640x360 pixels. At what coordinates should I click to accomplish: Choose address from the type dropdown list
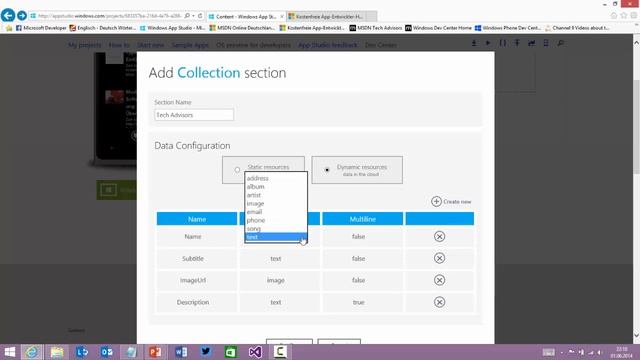tap(276, 178)
